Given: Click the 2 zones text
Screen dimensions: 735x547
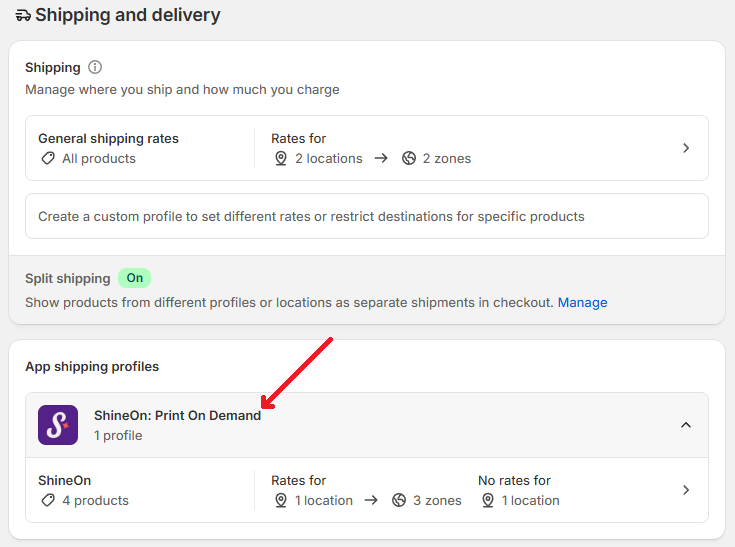Looking at the screenshot, I should pyautogui.click(x=447, y=158).
